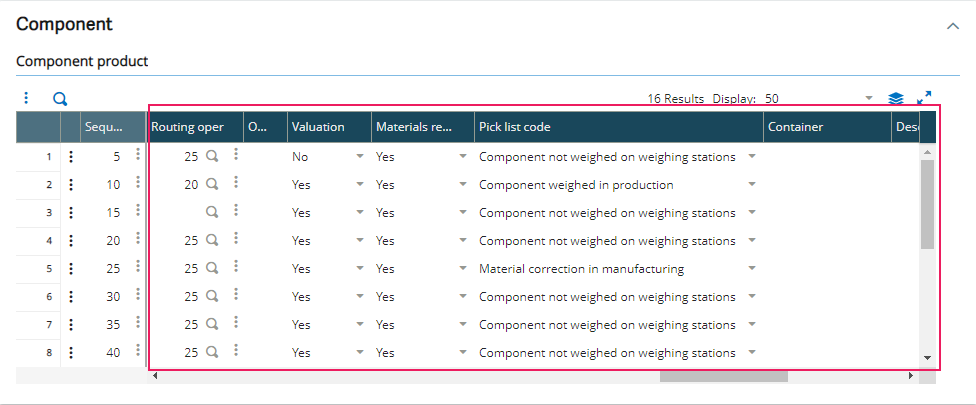Screen dimensions: 976x405
Task: Click the grid search magnifier icon
Action: 60,99
